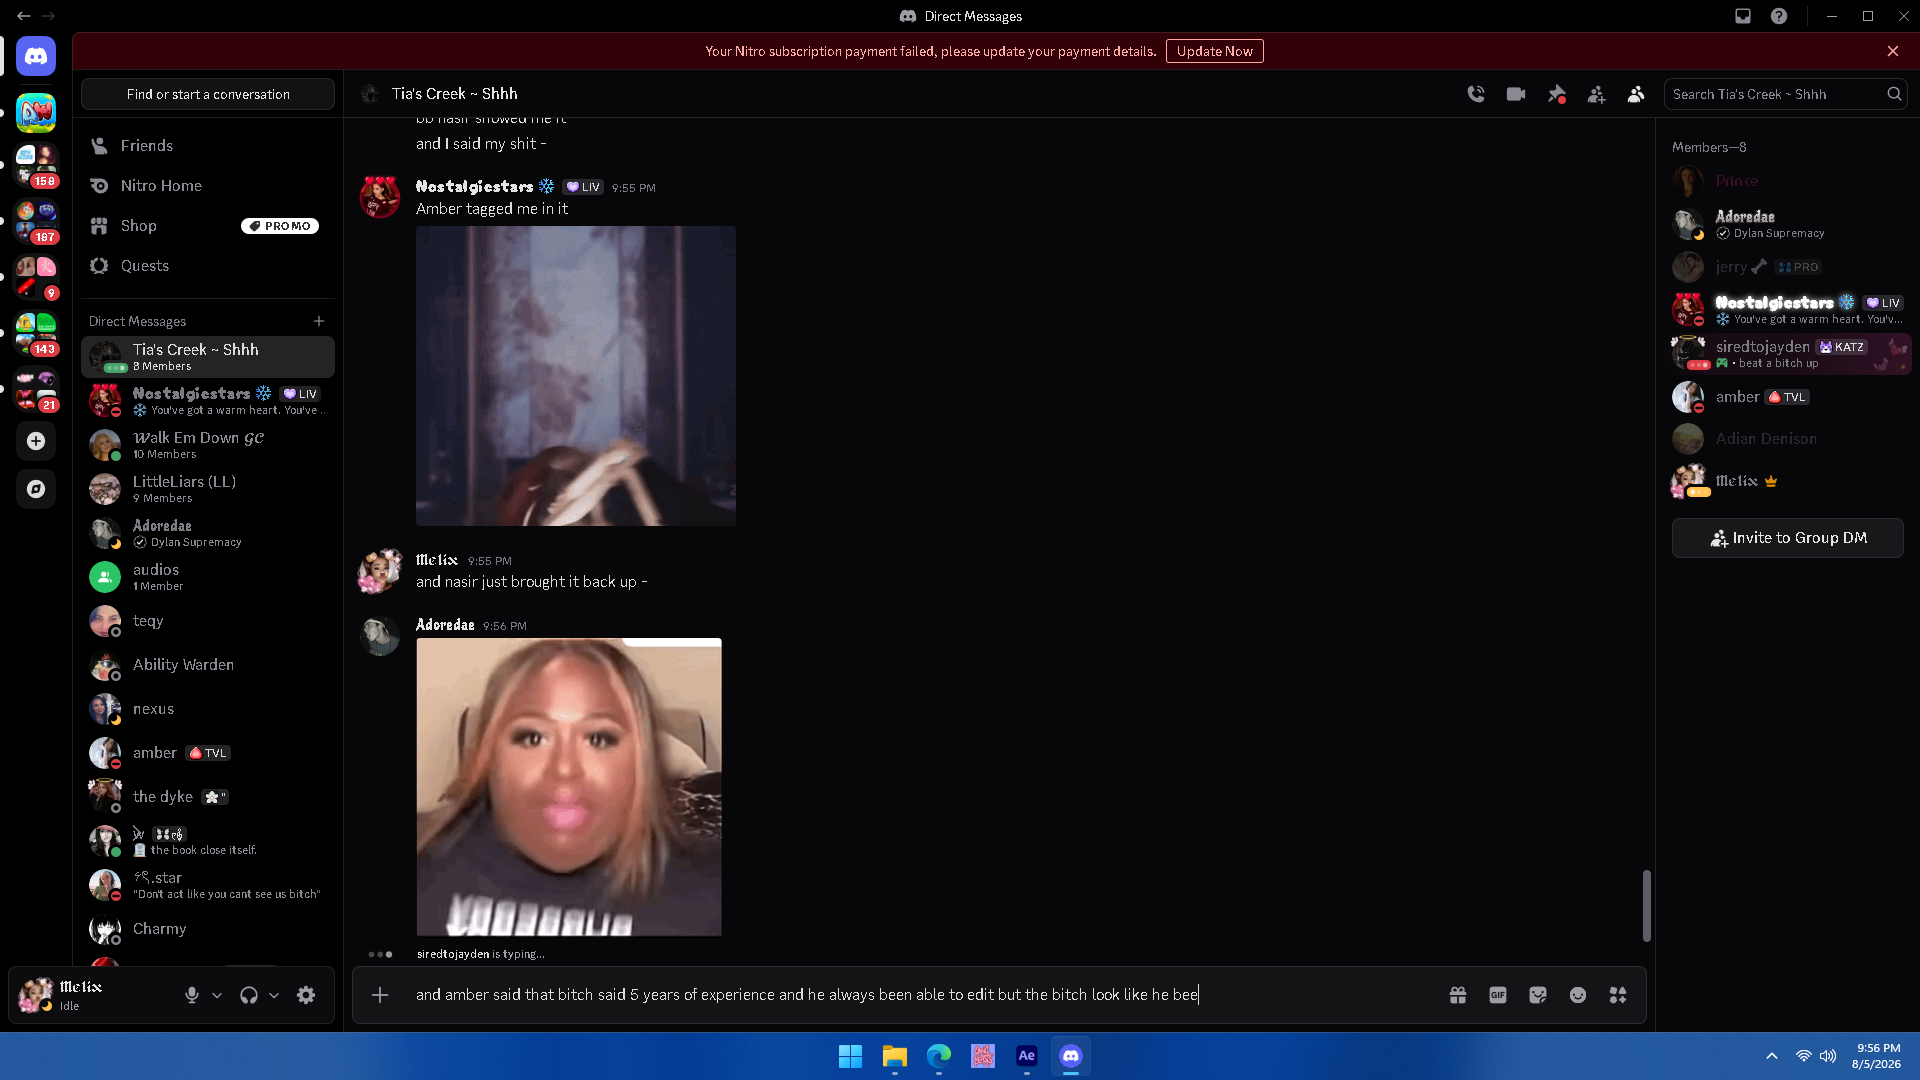Click Invite to Group DM

coord(1788,538)
